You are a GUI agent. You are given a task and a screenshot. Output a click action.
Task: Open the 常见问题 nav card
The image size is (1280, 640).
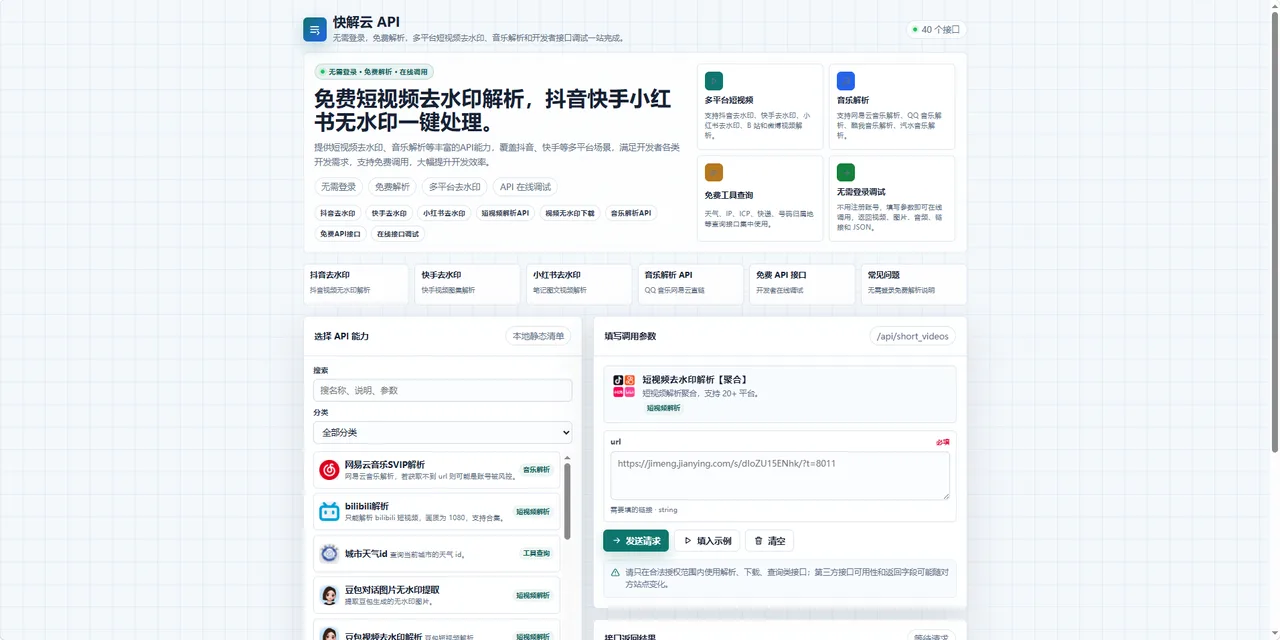914,284
